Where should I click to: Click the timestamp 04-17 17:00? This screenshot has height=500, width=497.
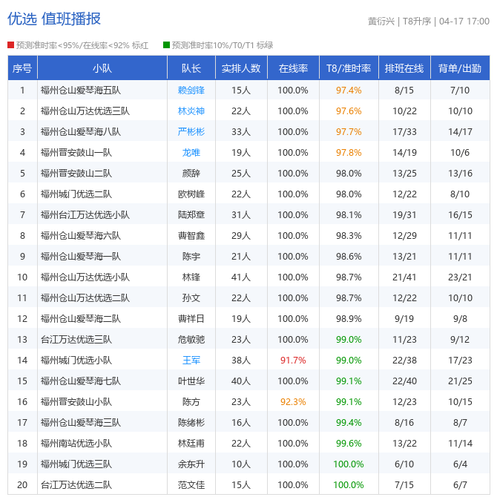point(464,21)
